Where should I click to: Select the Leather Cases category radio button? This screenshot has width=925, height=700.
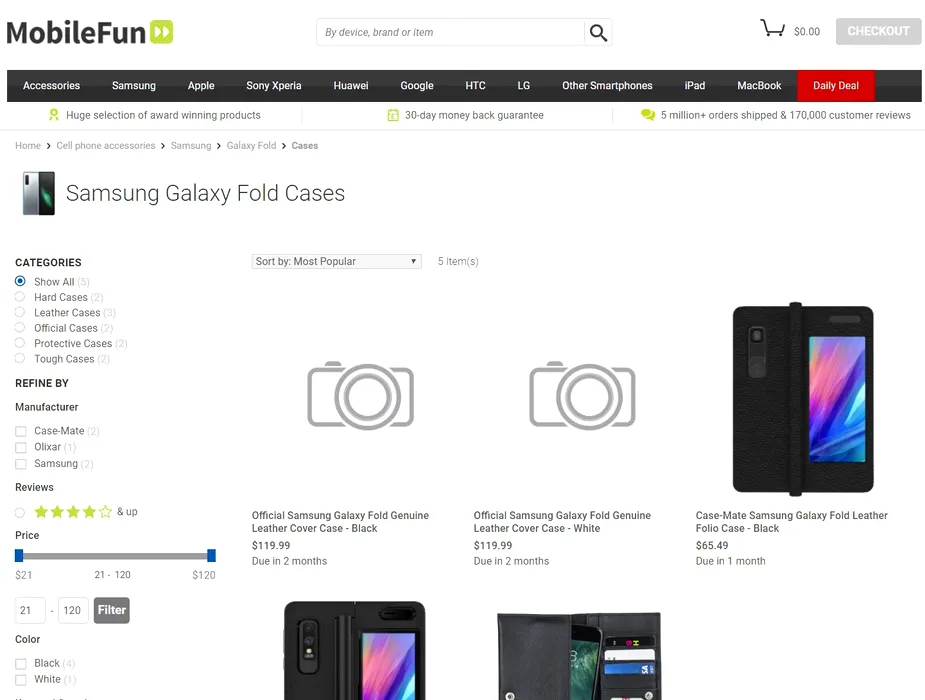[x=20, y=313]
